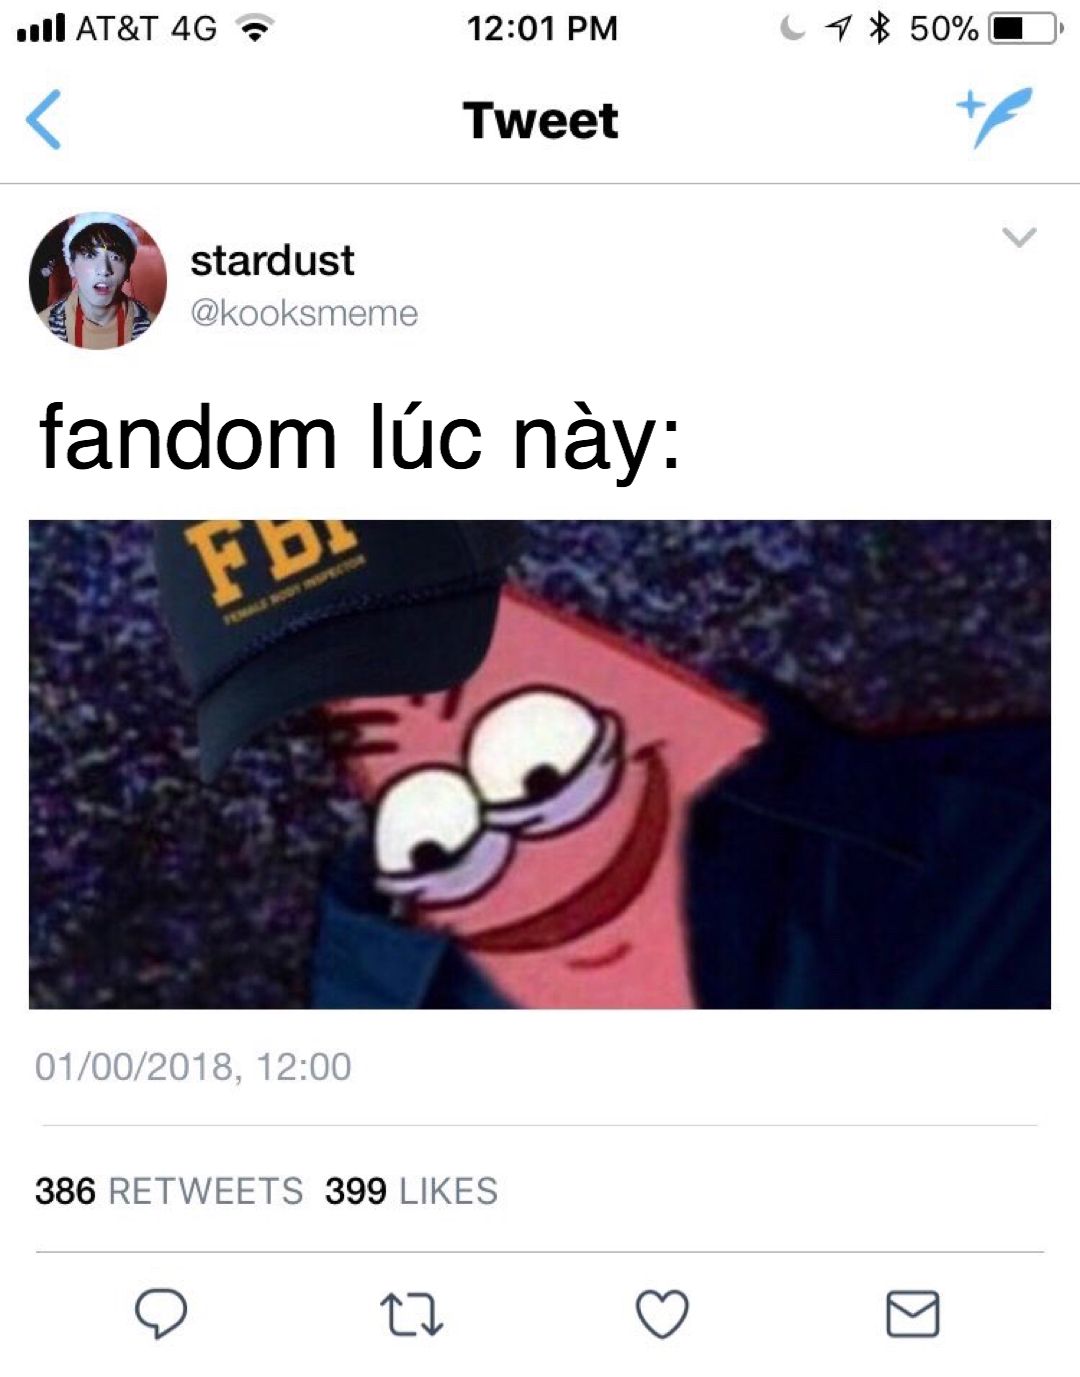1080x1377 pixels.
Task: Tap the retweet arrows icon
Action: [x=411, y=1316]
